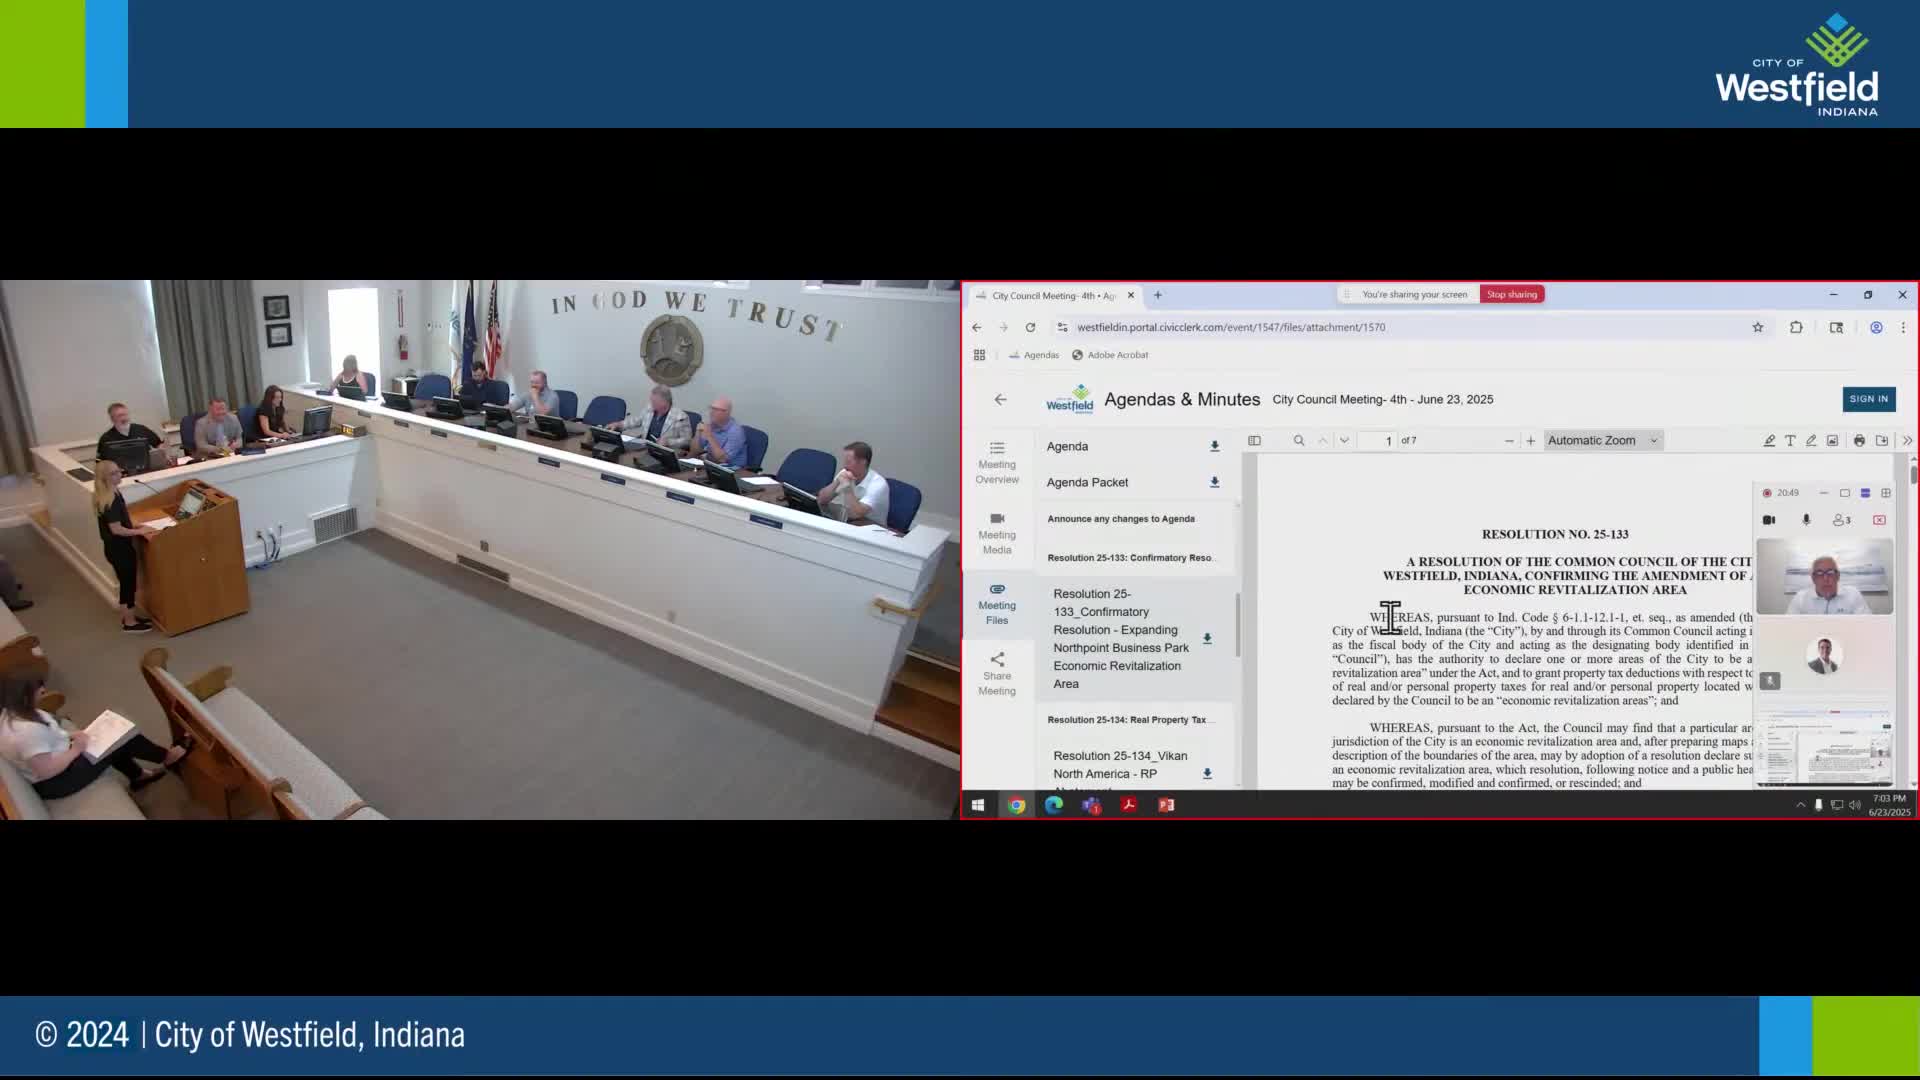Select the PDF add text tool

point(1790,441)
